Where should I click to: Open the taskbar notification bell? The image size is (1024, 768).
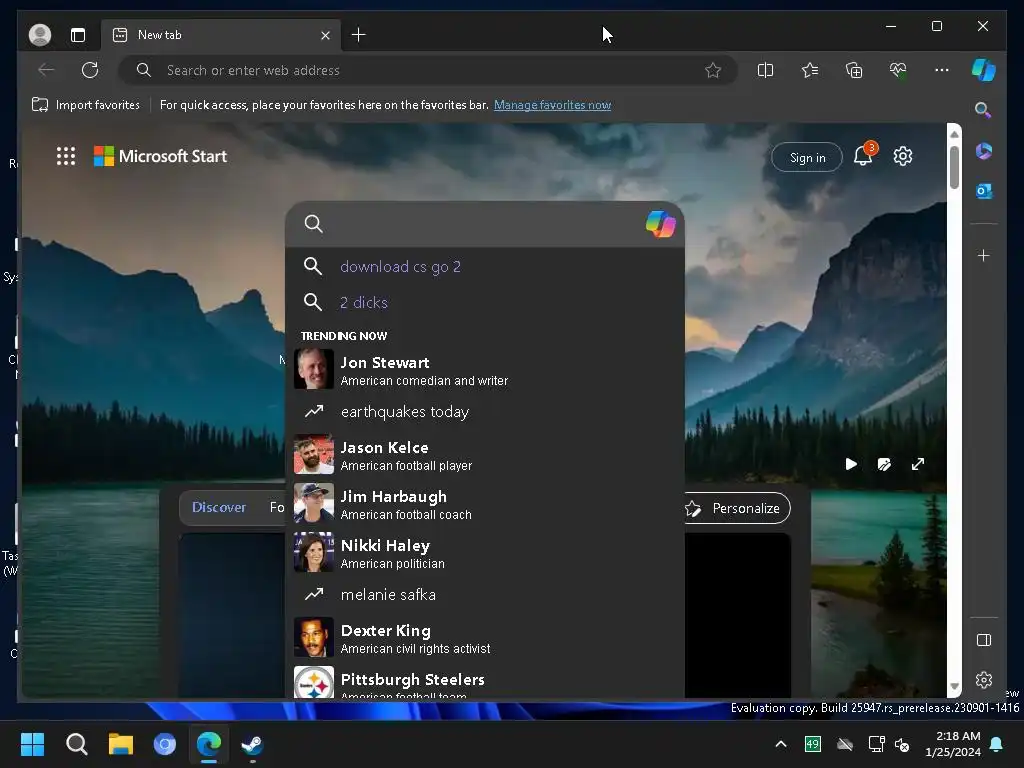[997, 744]
